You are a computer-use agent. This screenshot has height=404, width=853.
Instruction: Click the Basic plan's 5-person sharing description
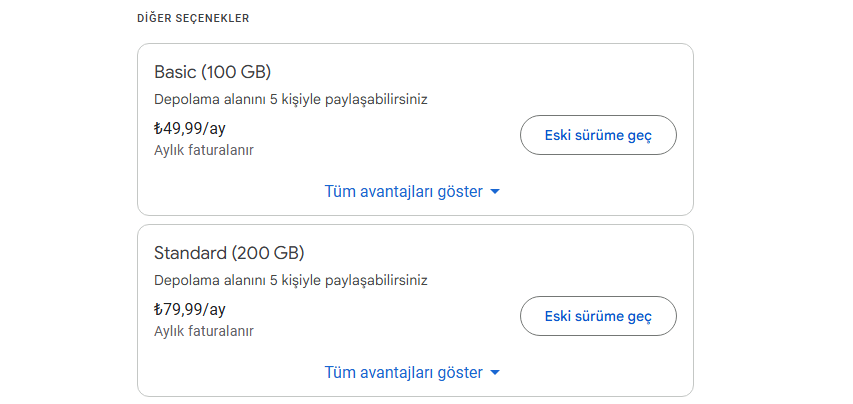pos(297,100)
